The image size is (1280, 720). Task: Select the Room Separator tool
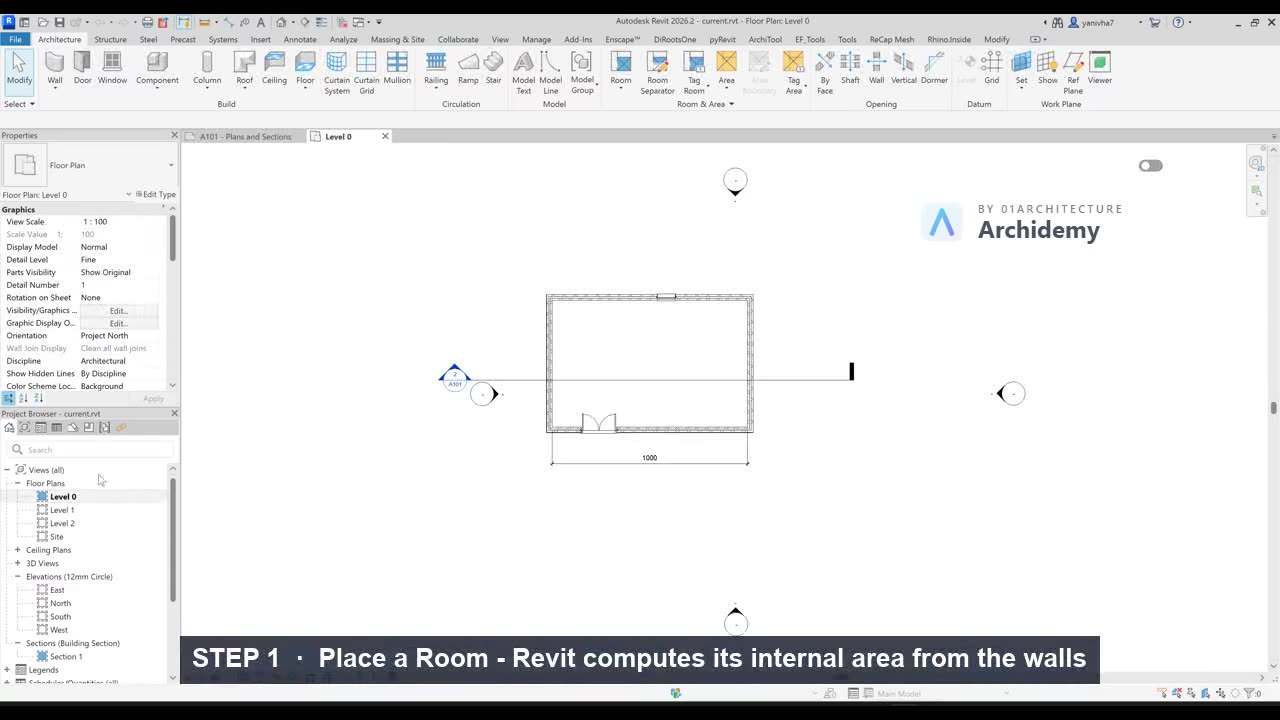point(657,73)
